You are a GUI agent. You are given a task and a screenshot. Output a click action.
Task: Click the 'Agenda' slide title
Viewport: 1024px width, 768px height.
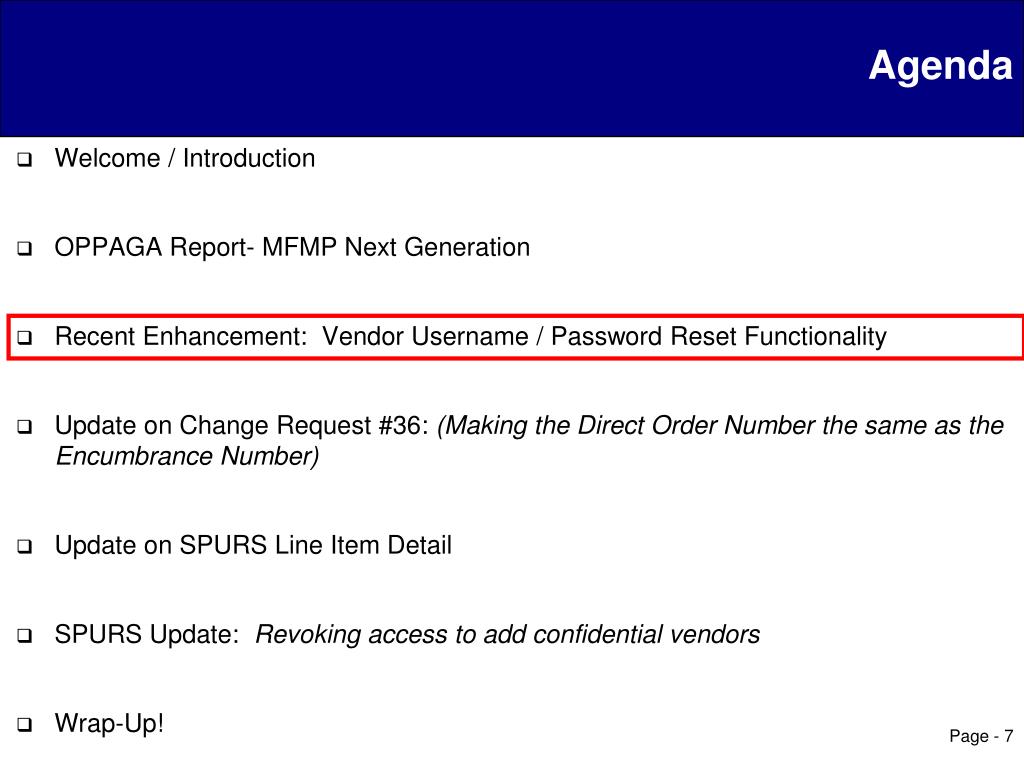(x=940, y=67)
